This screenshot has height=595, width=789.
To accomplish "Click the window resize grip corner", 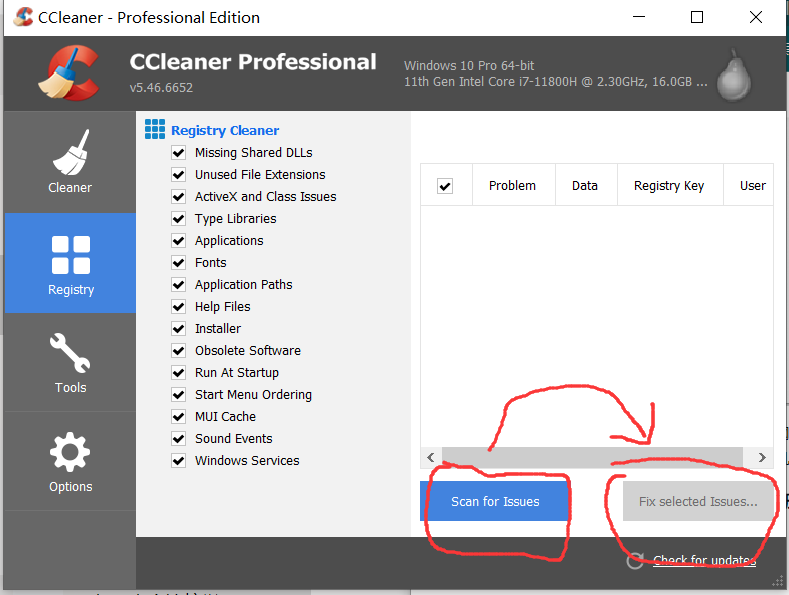I will (x=777, y=582).
